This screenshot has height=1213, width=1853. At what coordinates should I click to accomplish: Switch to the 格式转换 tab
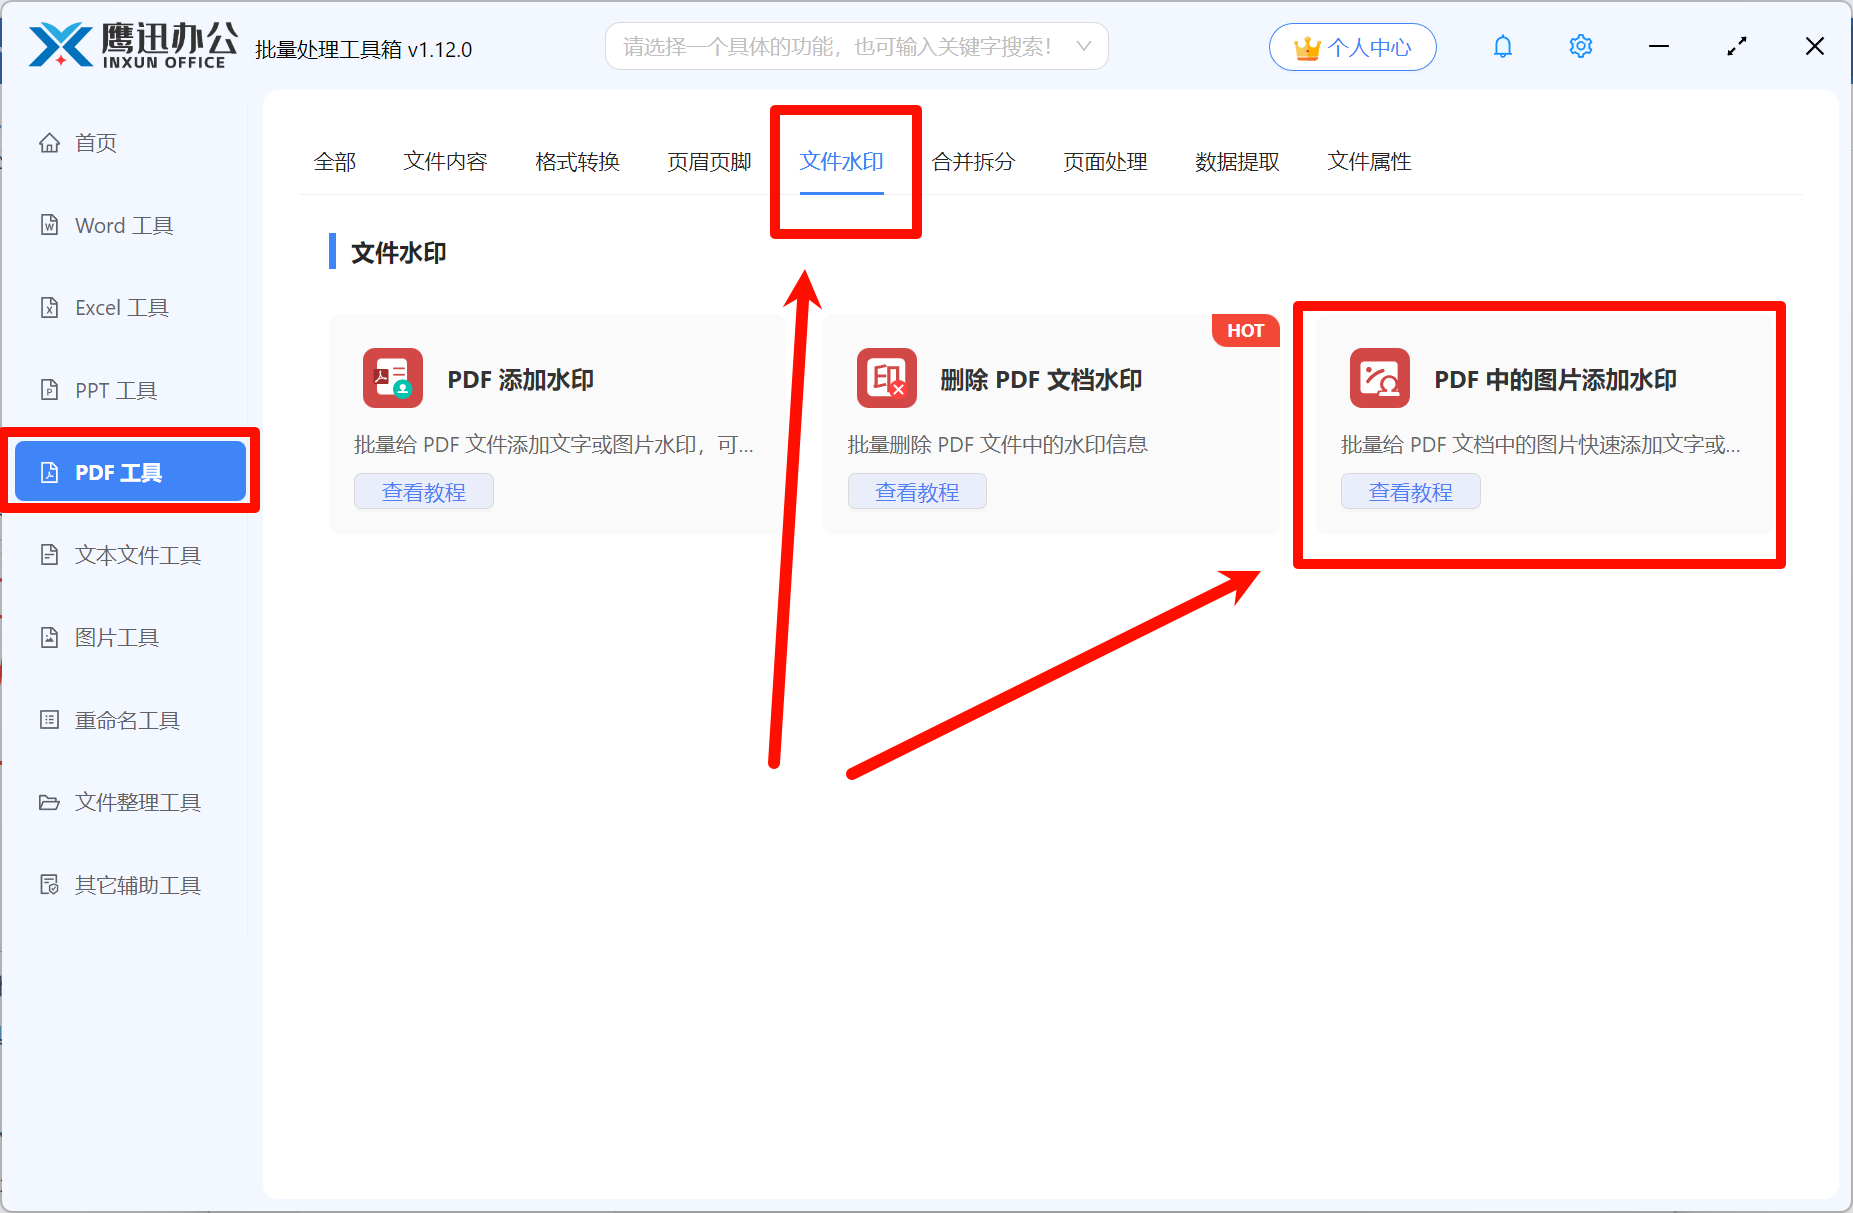pos(577,162)
